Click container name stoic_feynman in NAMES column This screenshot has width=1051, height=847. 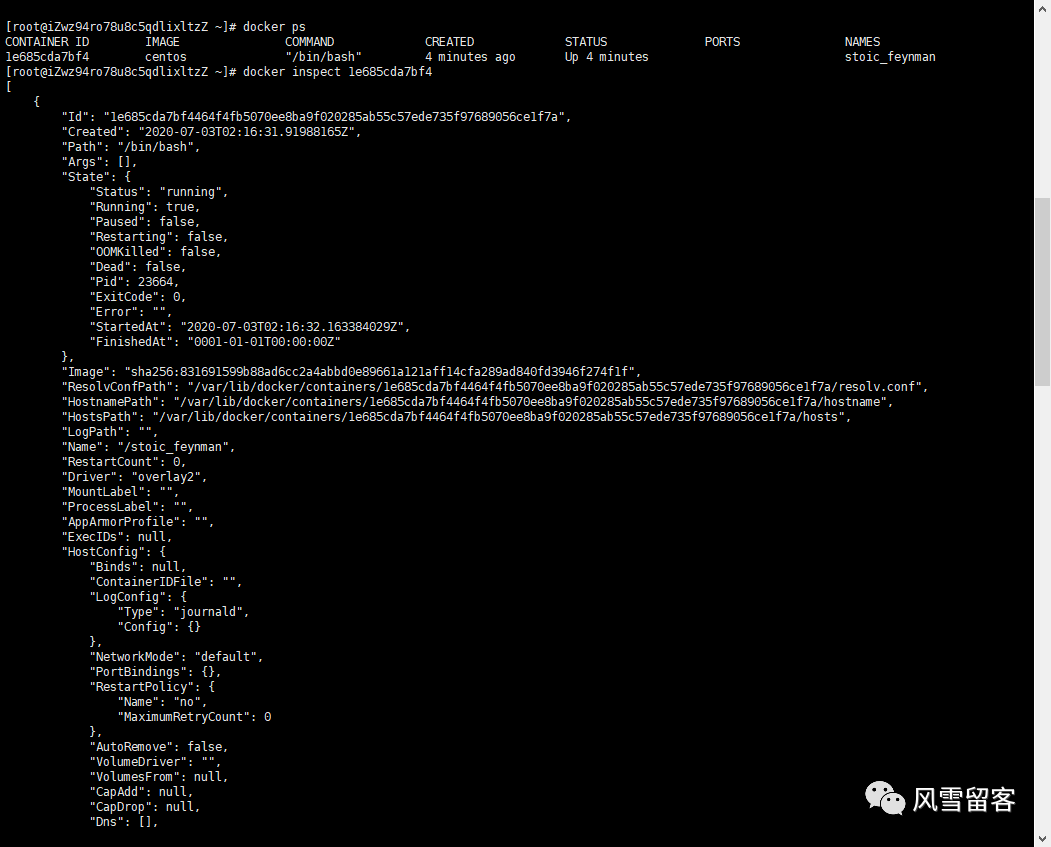tap(889, 57)
